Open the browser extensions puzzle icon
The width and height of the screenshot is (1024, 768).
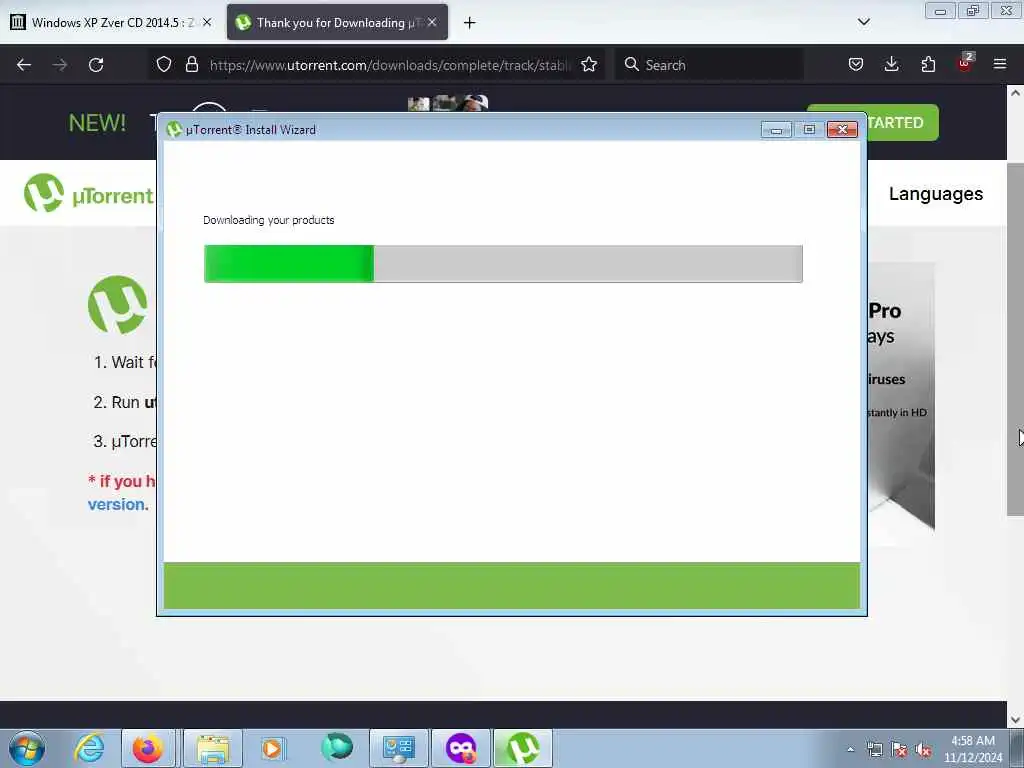point(928,64)
